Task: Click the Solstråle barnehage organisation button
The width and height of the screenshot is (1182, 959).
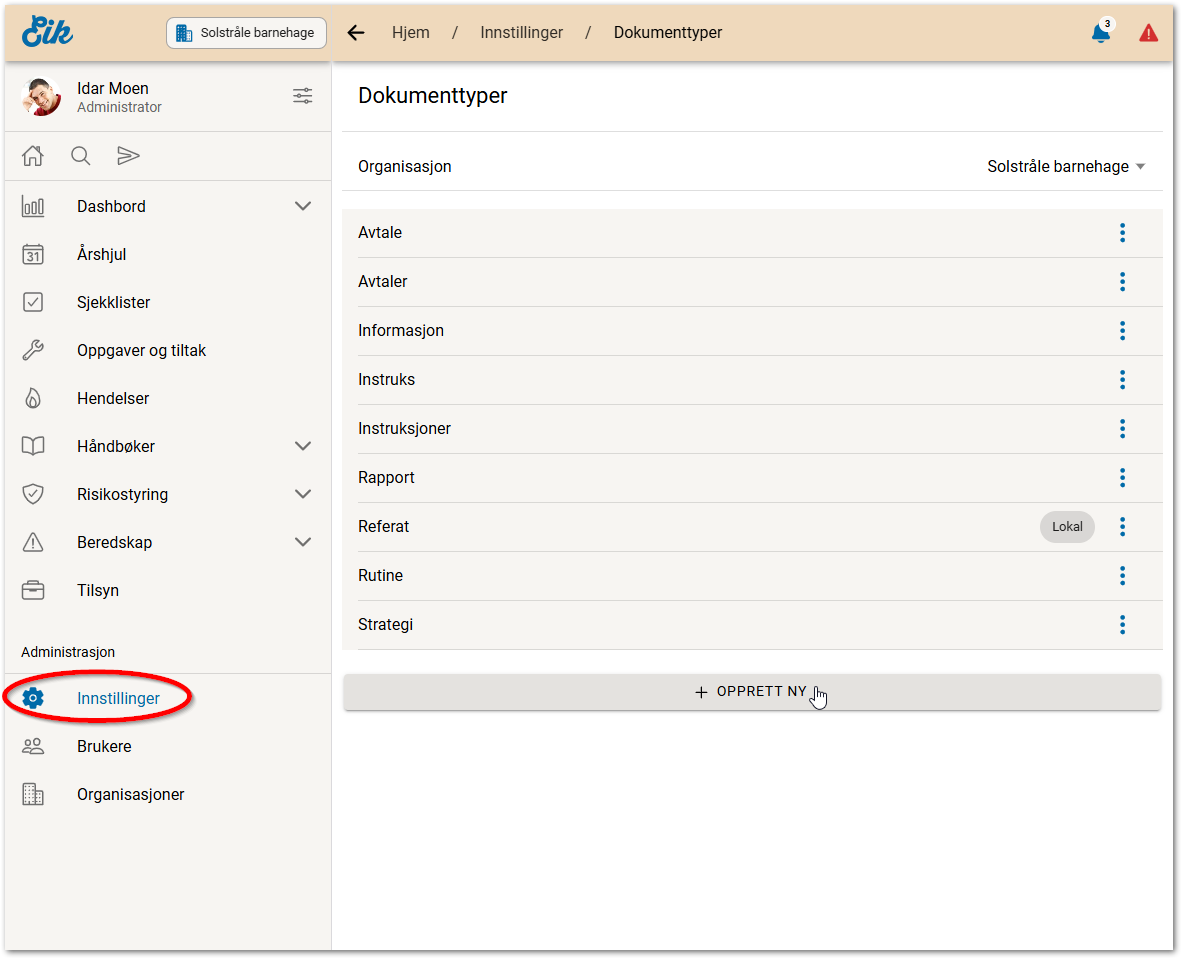Action: pyautogui.click(x=246, y=33)
